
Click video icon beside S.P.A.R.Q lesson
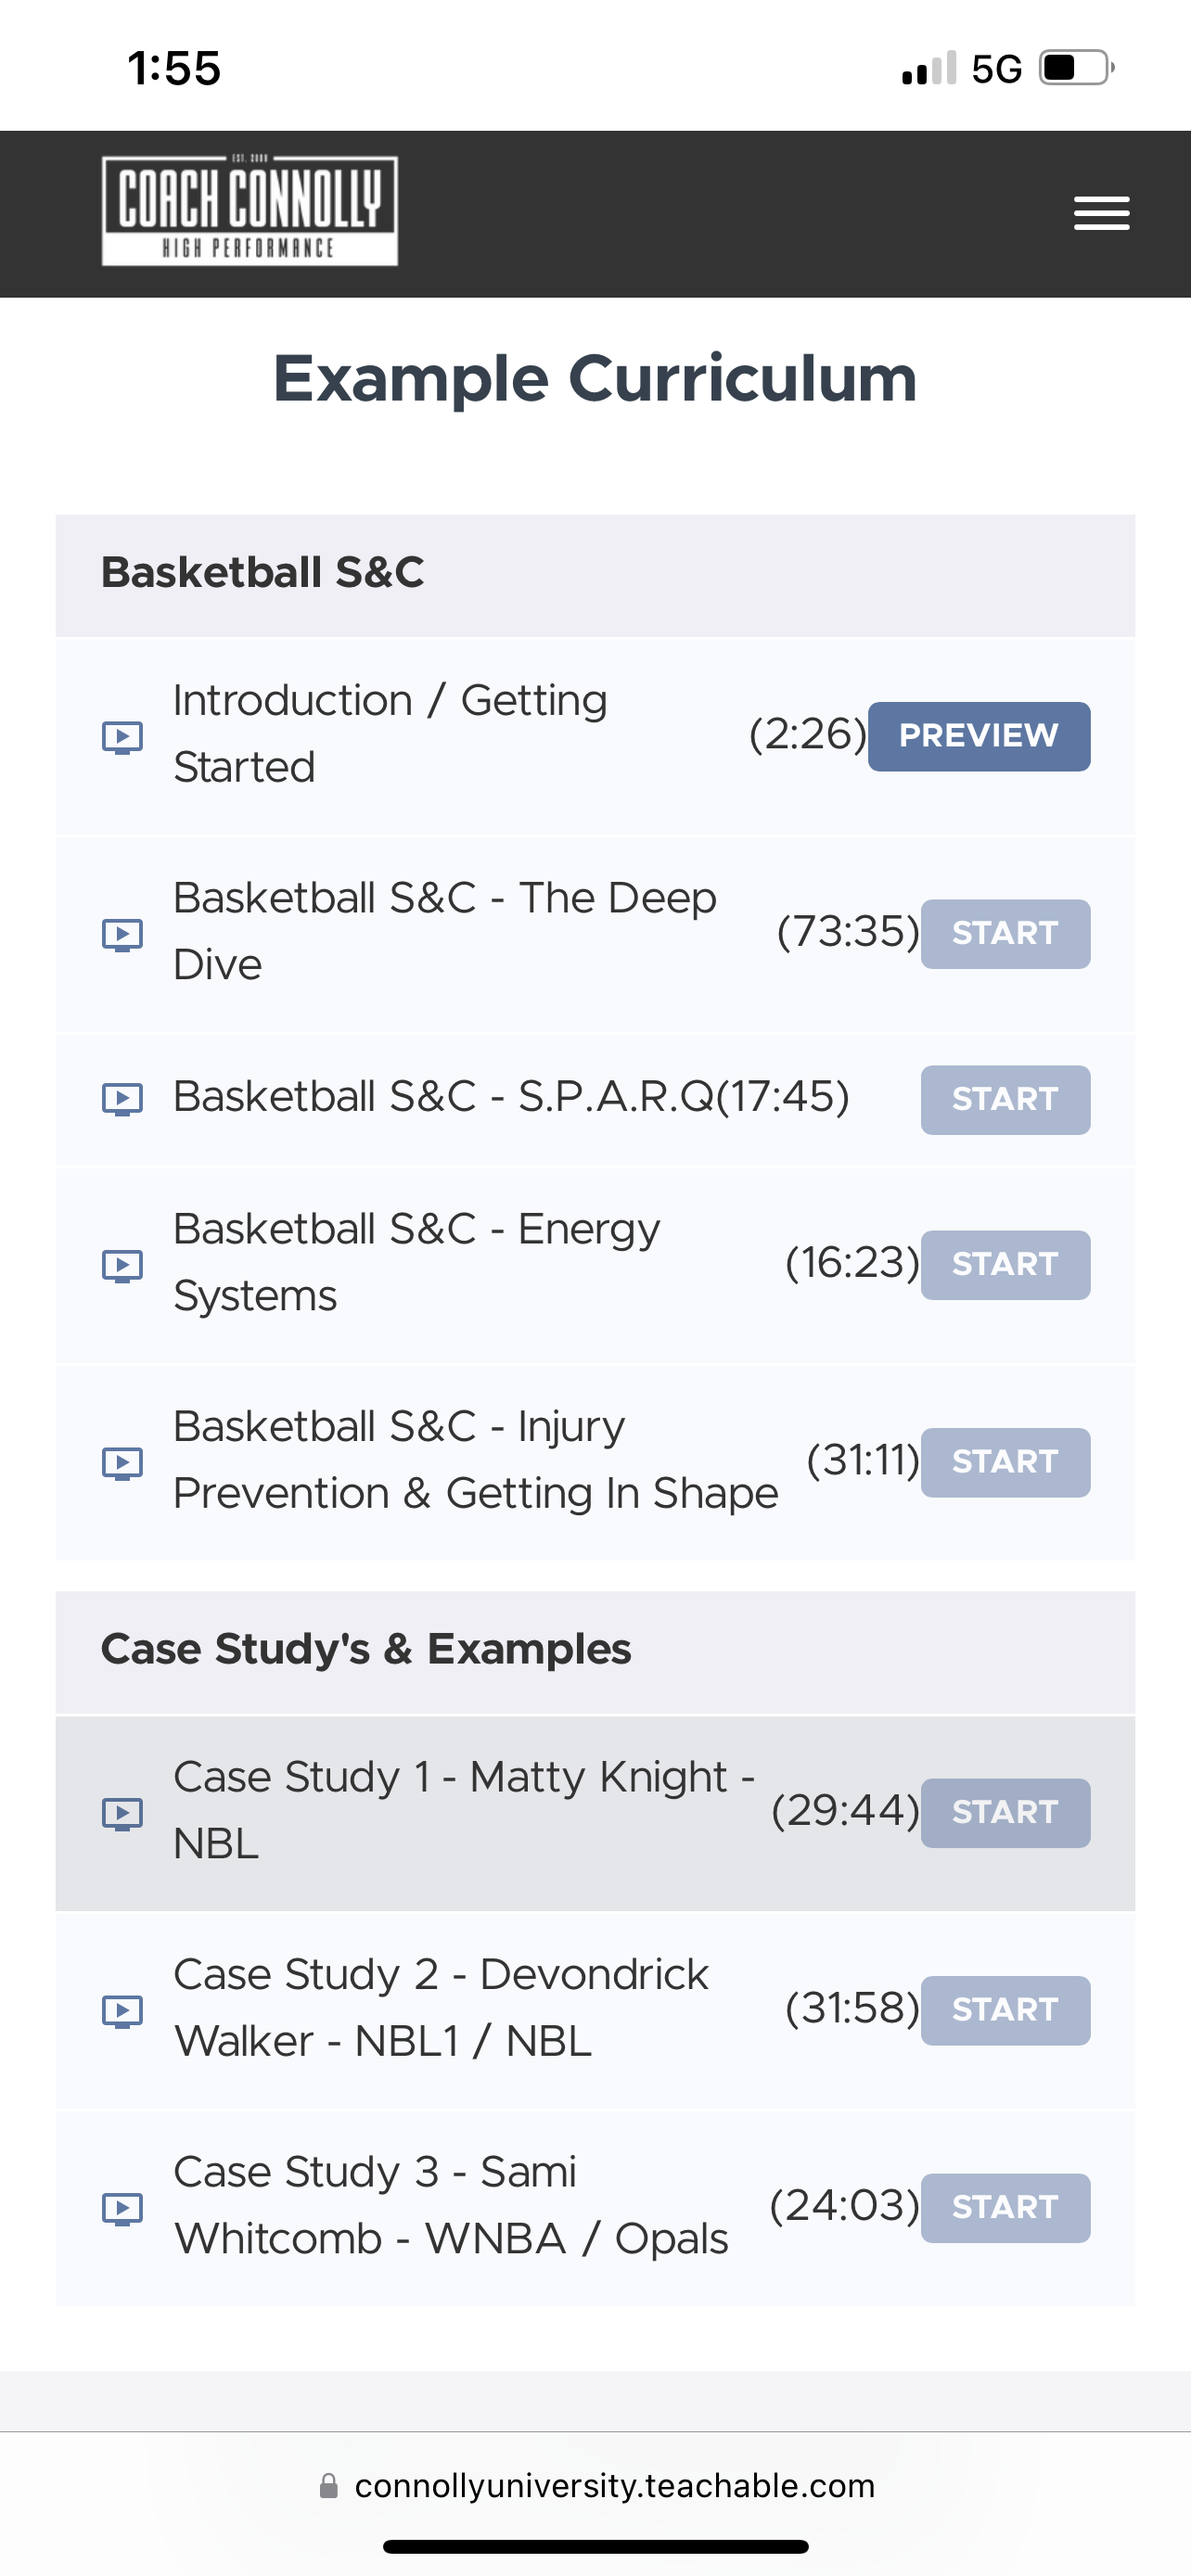coord(122,1099)
